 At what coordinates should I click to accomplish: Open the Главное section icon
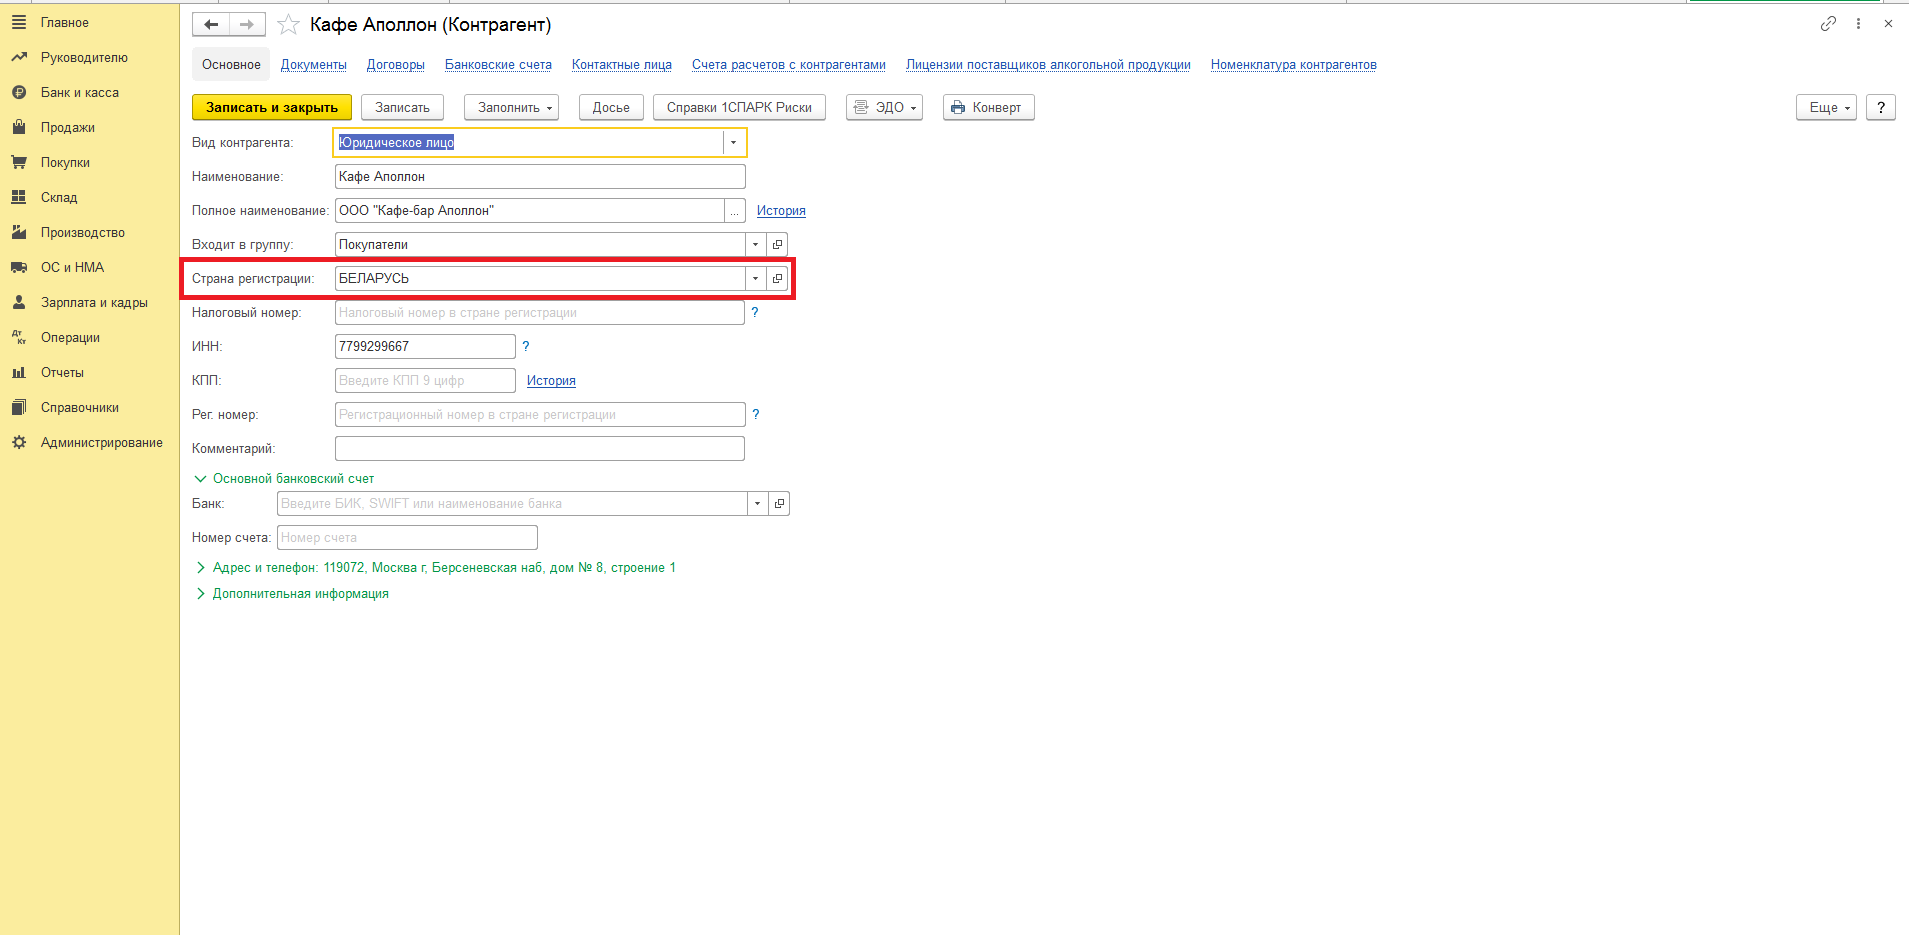tap(19, 22)
